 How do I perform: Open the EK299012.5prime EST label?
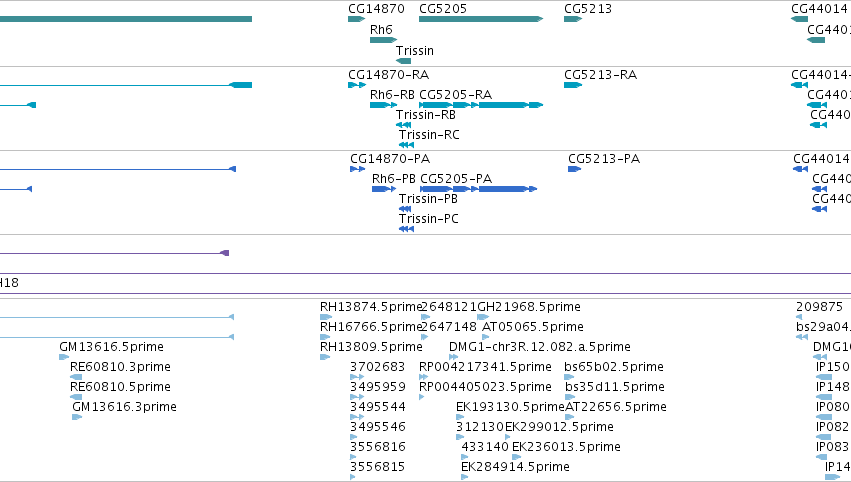coord(559,428)
